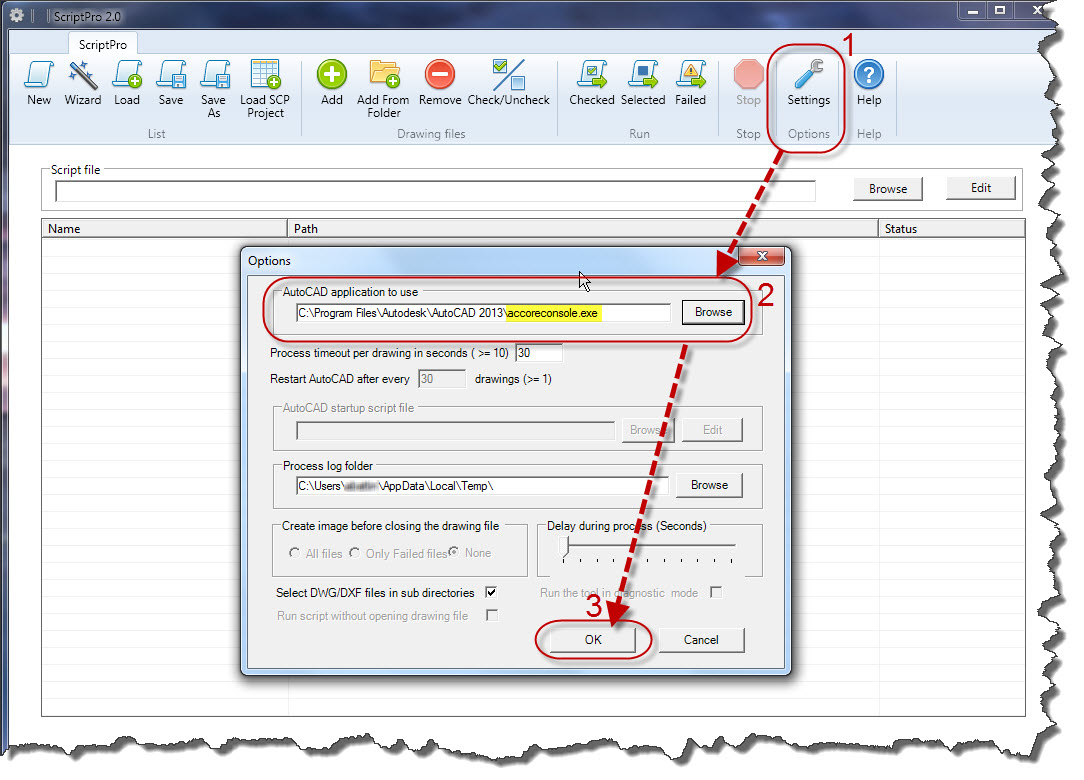
Task: Select the None radio button
Action: (x=454, y=553)
